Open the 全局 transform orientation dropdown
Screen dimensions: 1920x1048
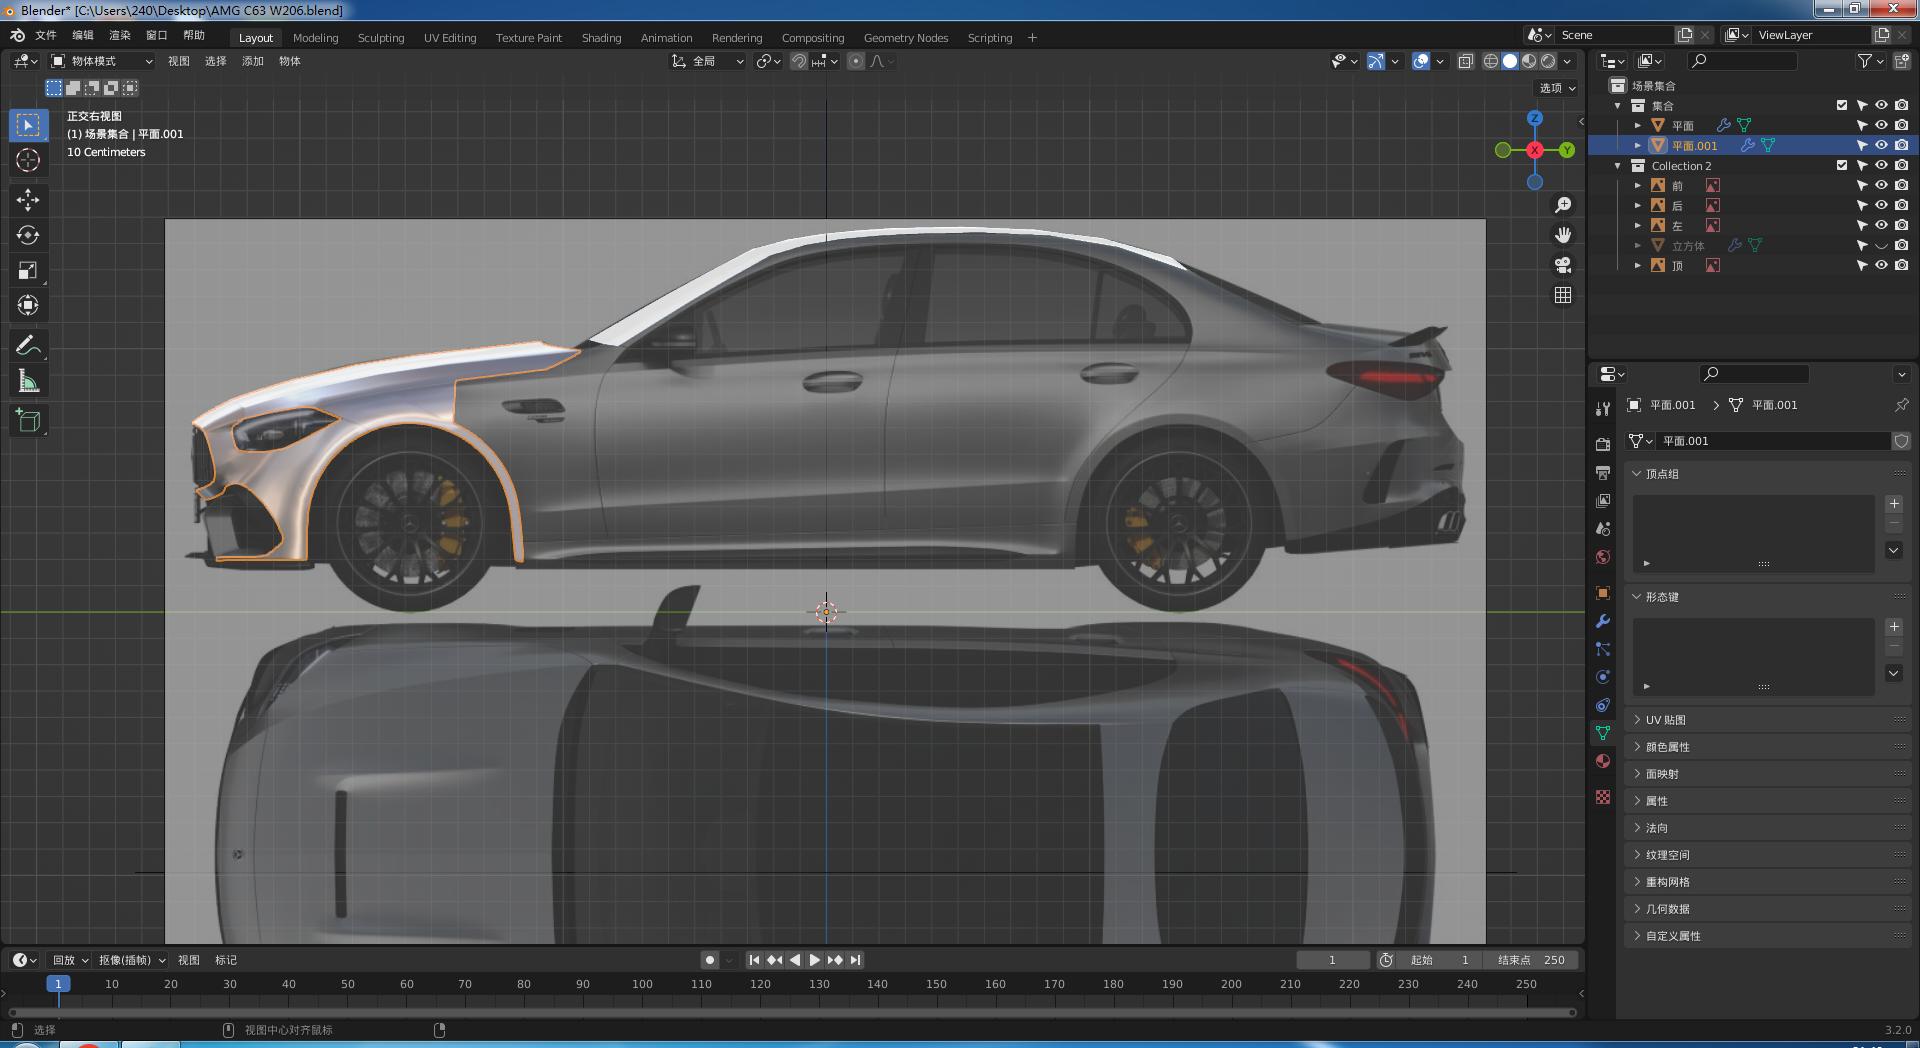[707, 61]
